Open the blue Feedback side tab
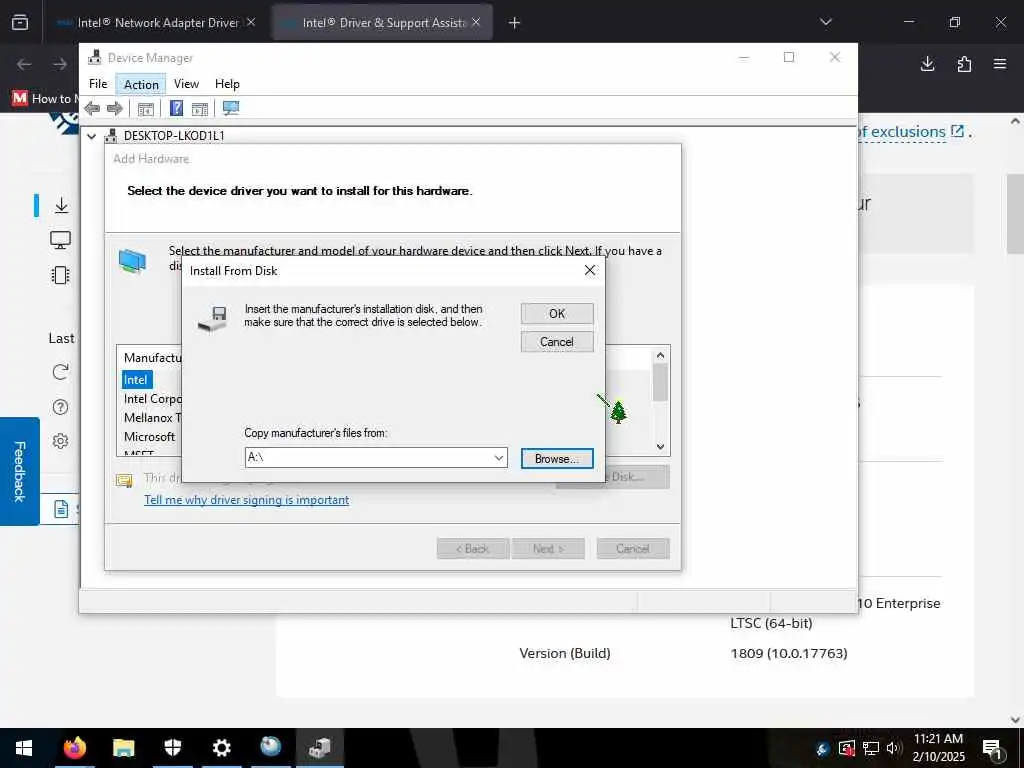The width and height of the screenshot is (1024, 768). coord(20,472)
